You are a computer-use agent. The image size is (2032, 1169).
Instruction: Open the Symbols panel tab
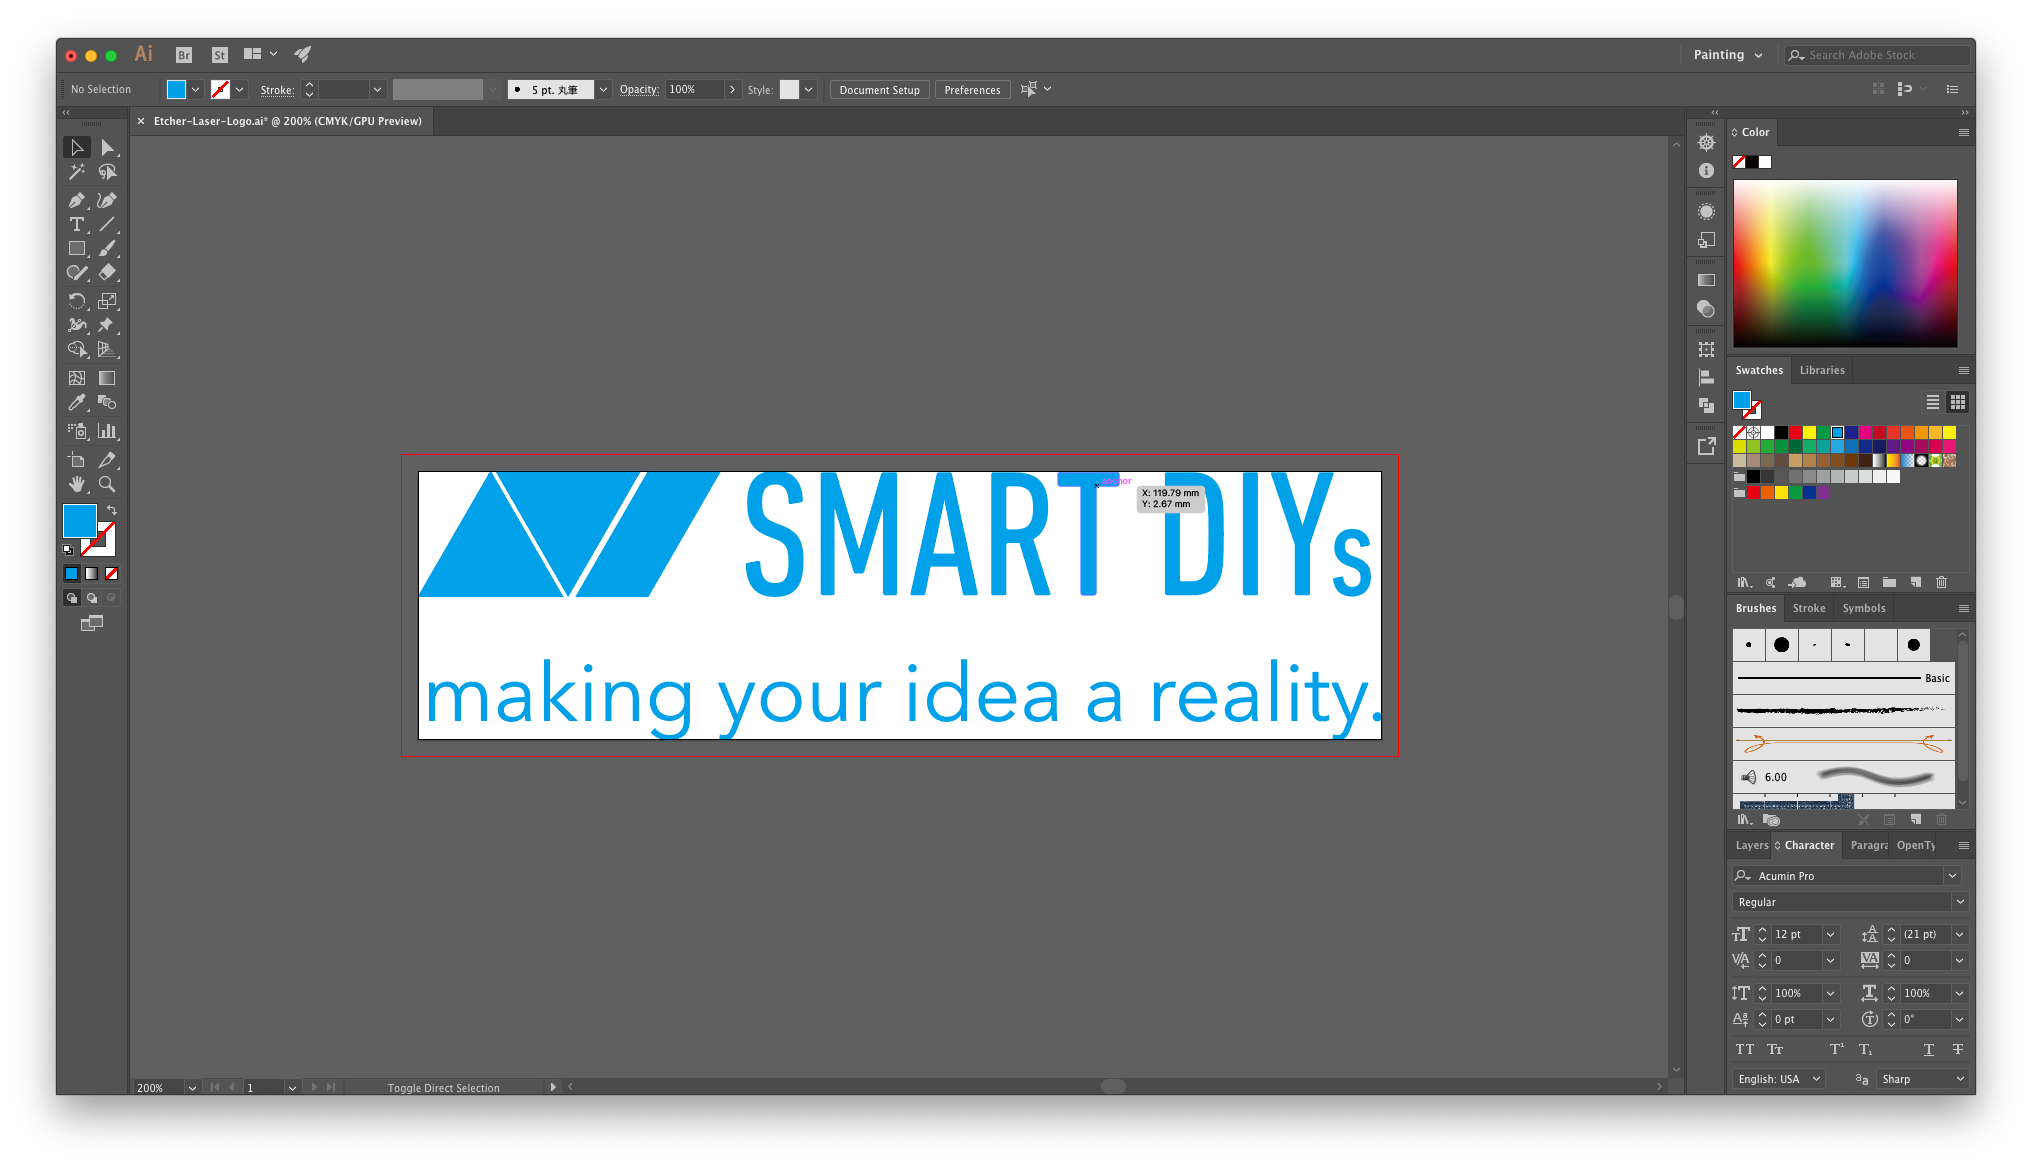(x=1863, y=608)
